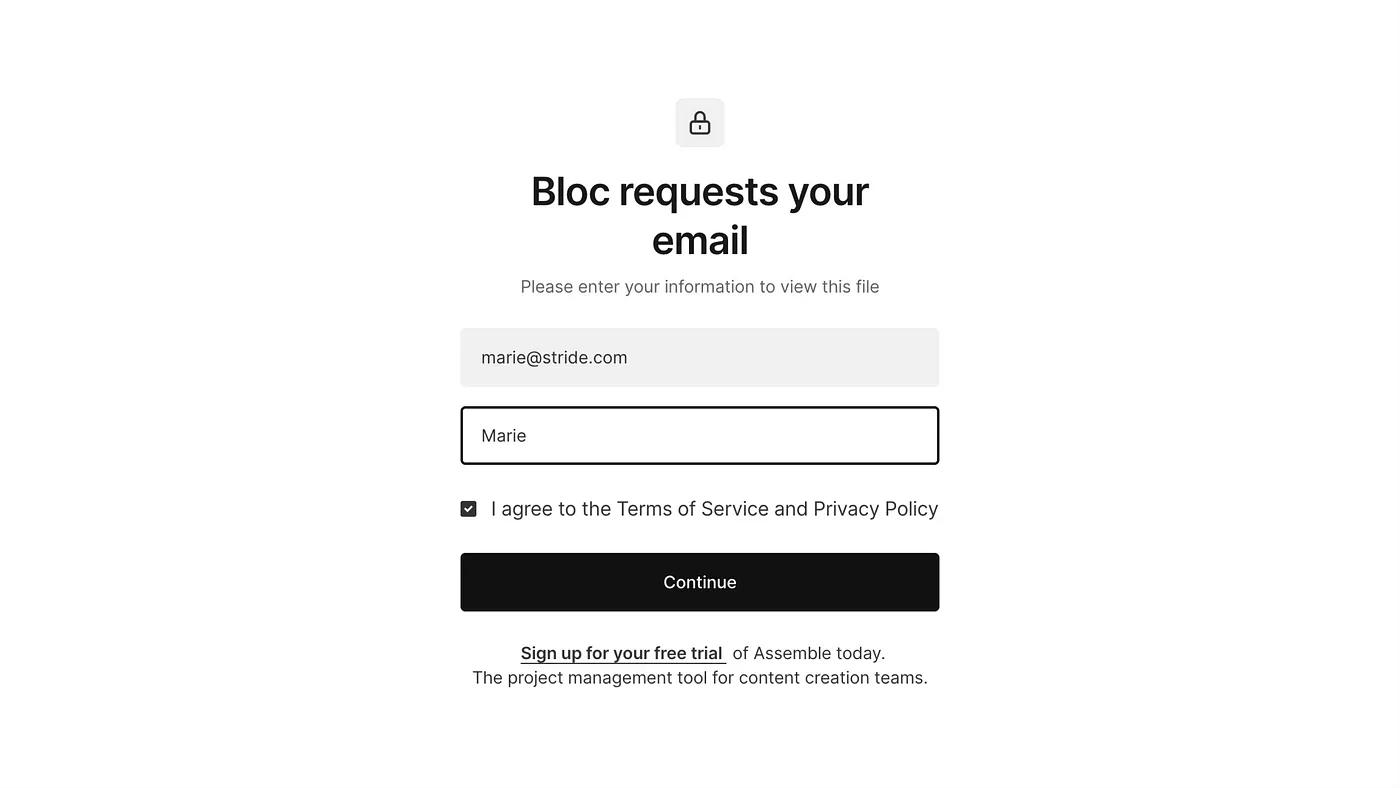Click the project management tool tagline
This screenshot has width=1400, height=788.
(700, 678)
